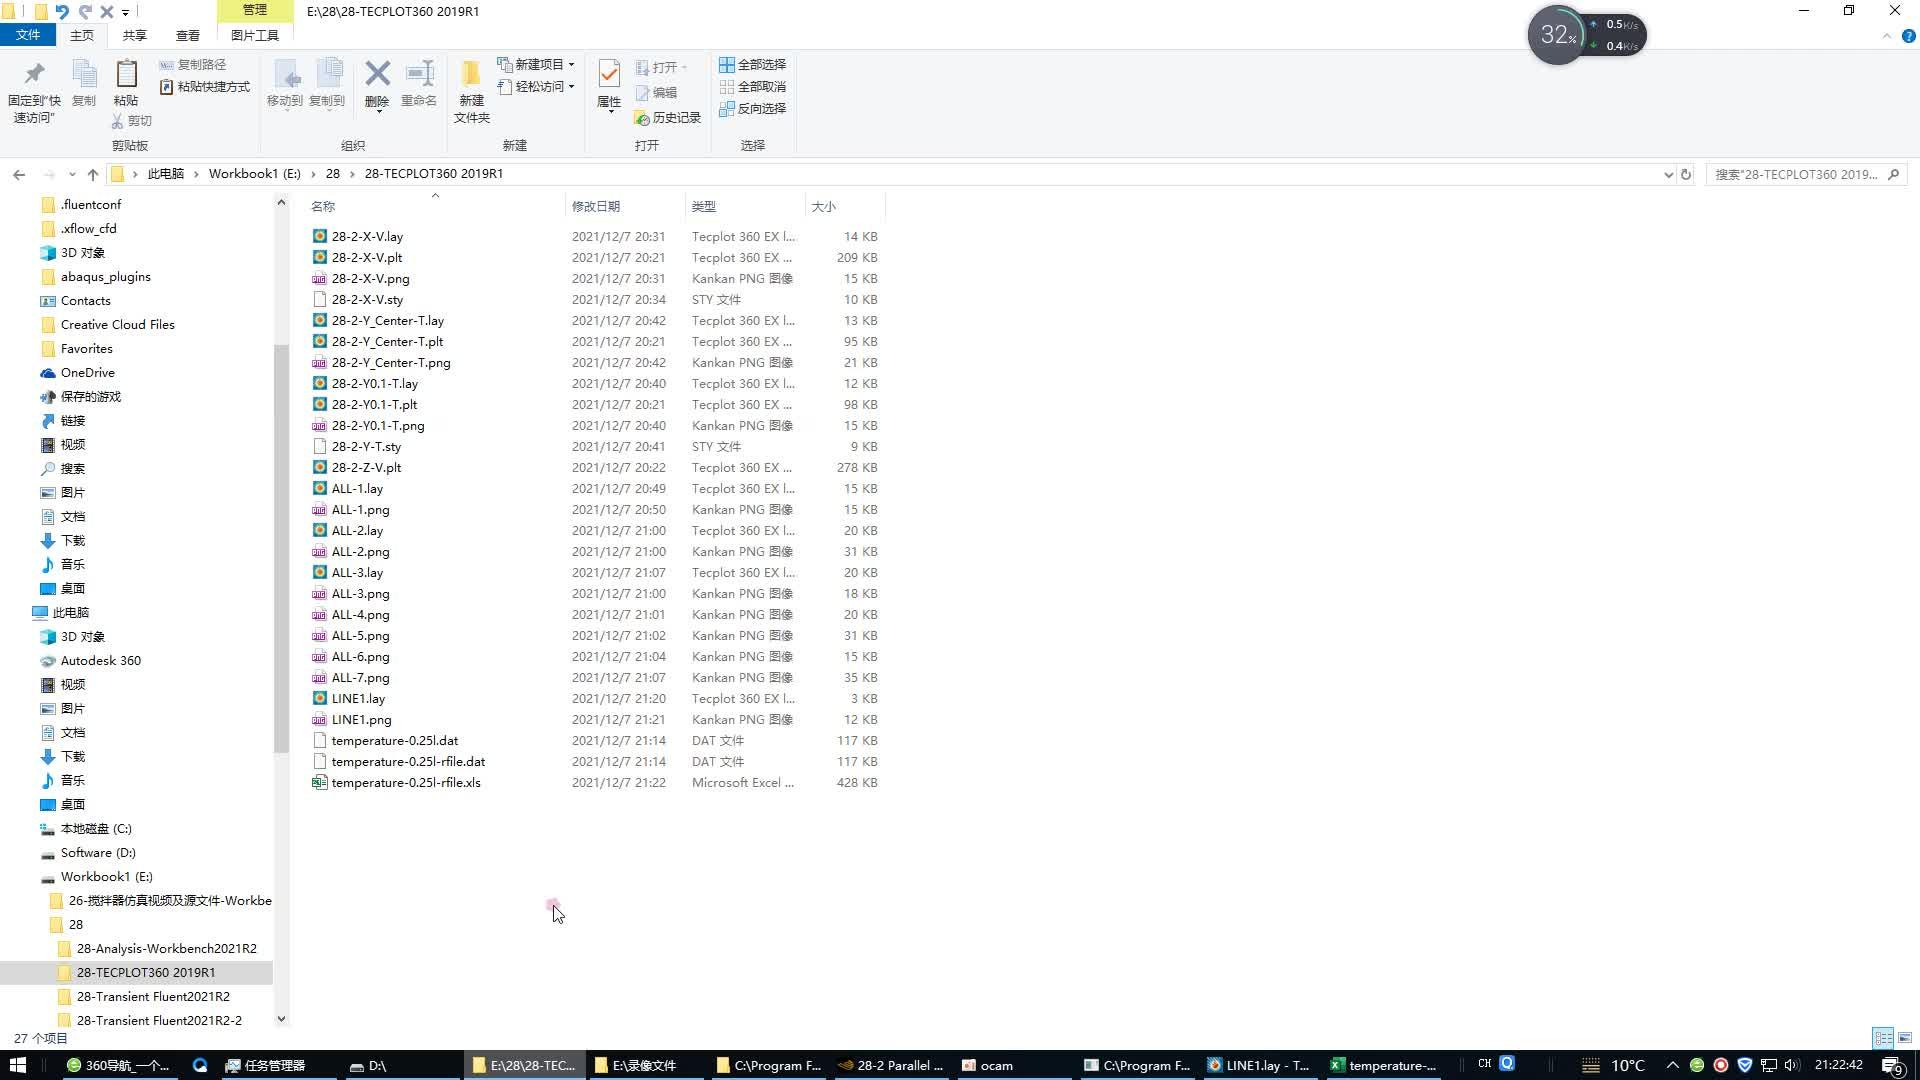
Task: Click the navigation pane scroll down arrow
Action: (281, 1019)
